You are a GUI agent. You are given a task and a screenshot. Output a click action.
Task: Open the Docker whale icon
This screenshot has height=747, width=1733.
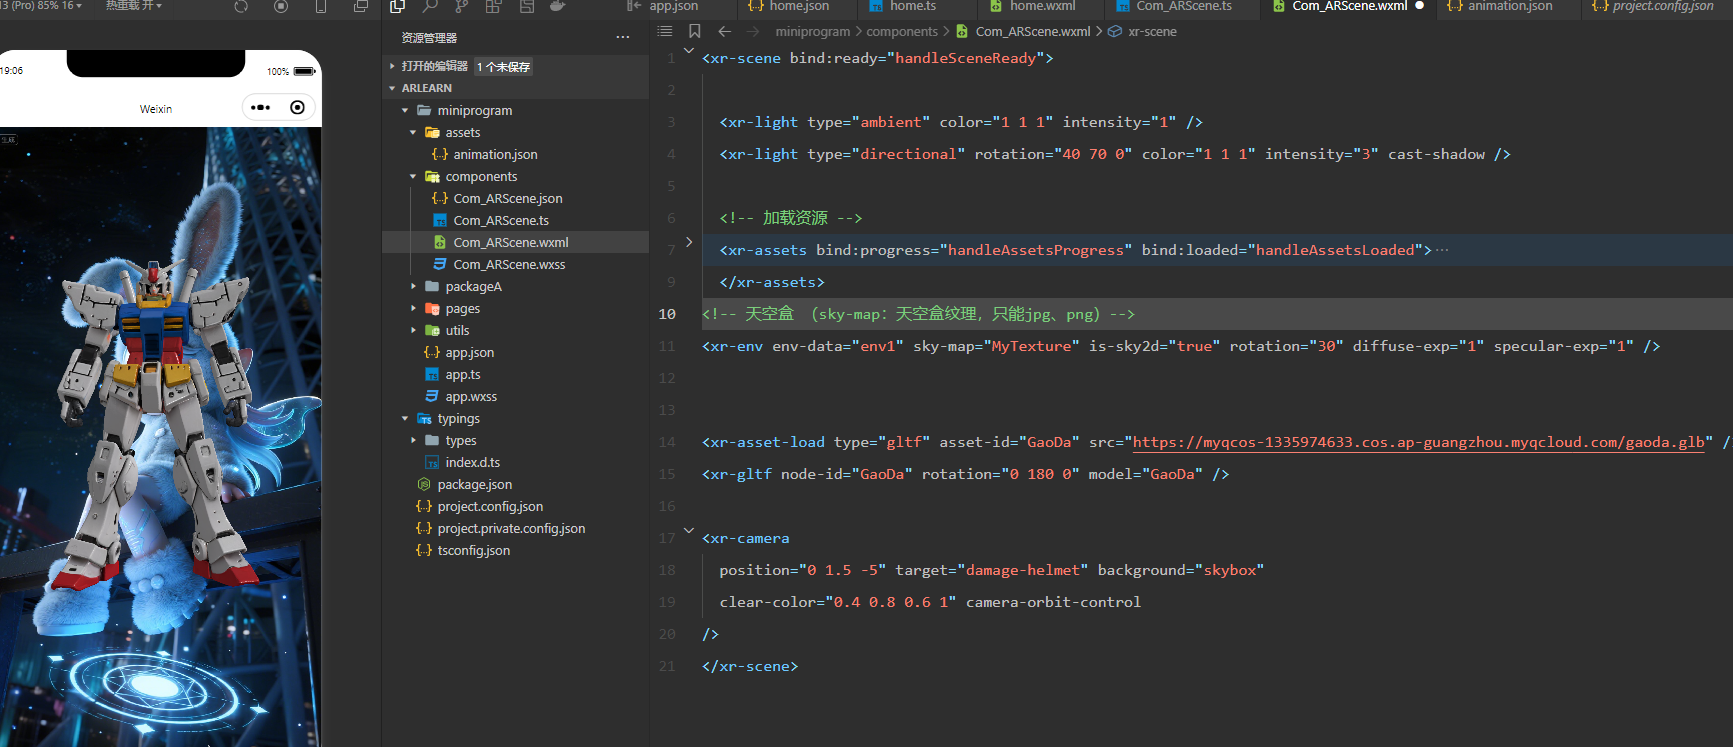(558, 6)
